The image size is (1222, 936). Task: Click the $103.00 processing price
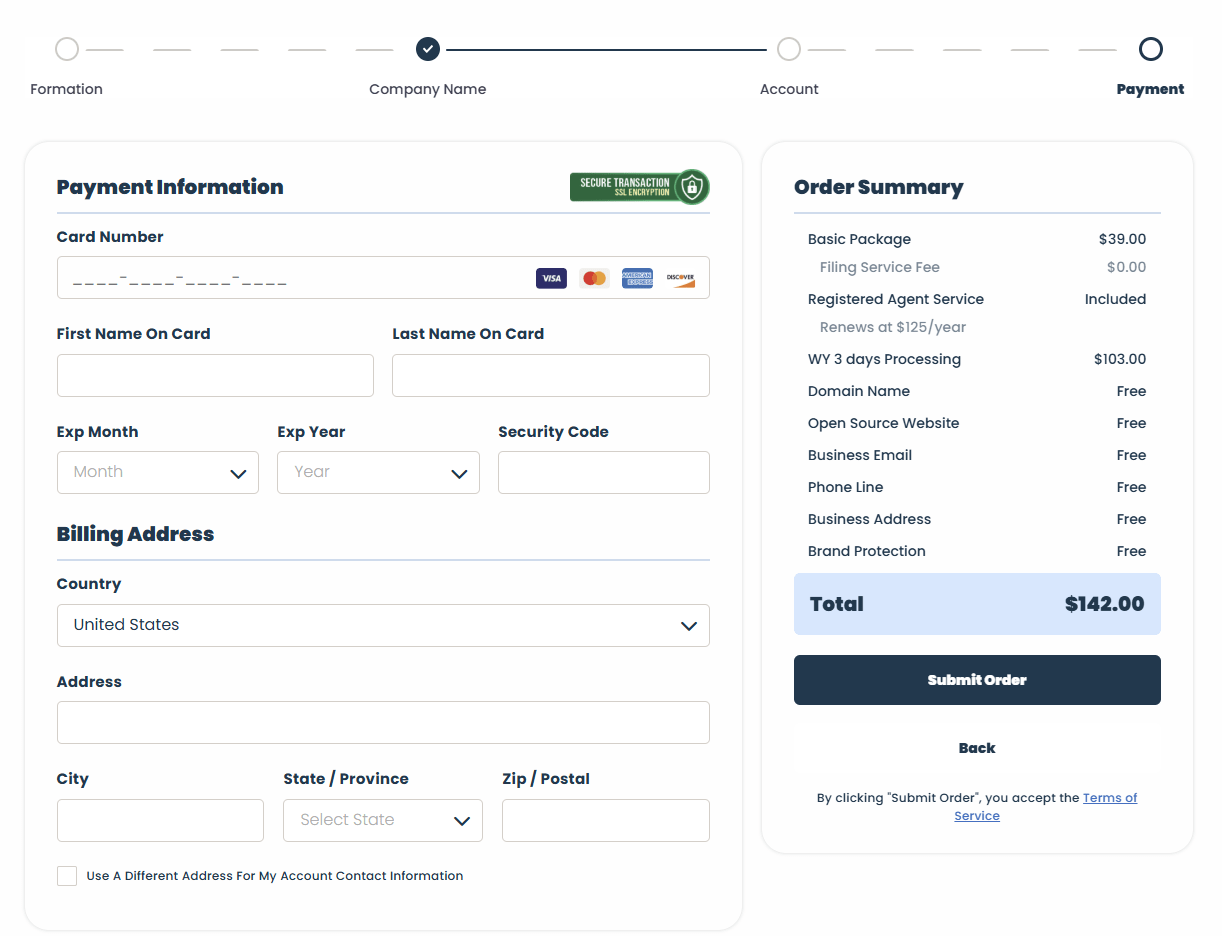(x=1120, y=359)
